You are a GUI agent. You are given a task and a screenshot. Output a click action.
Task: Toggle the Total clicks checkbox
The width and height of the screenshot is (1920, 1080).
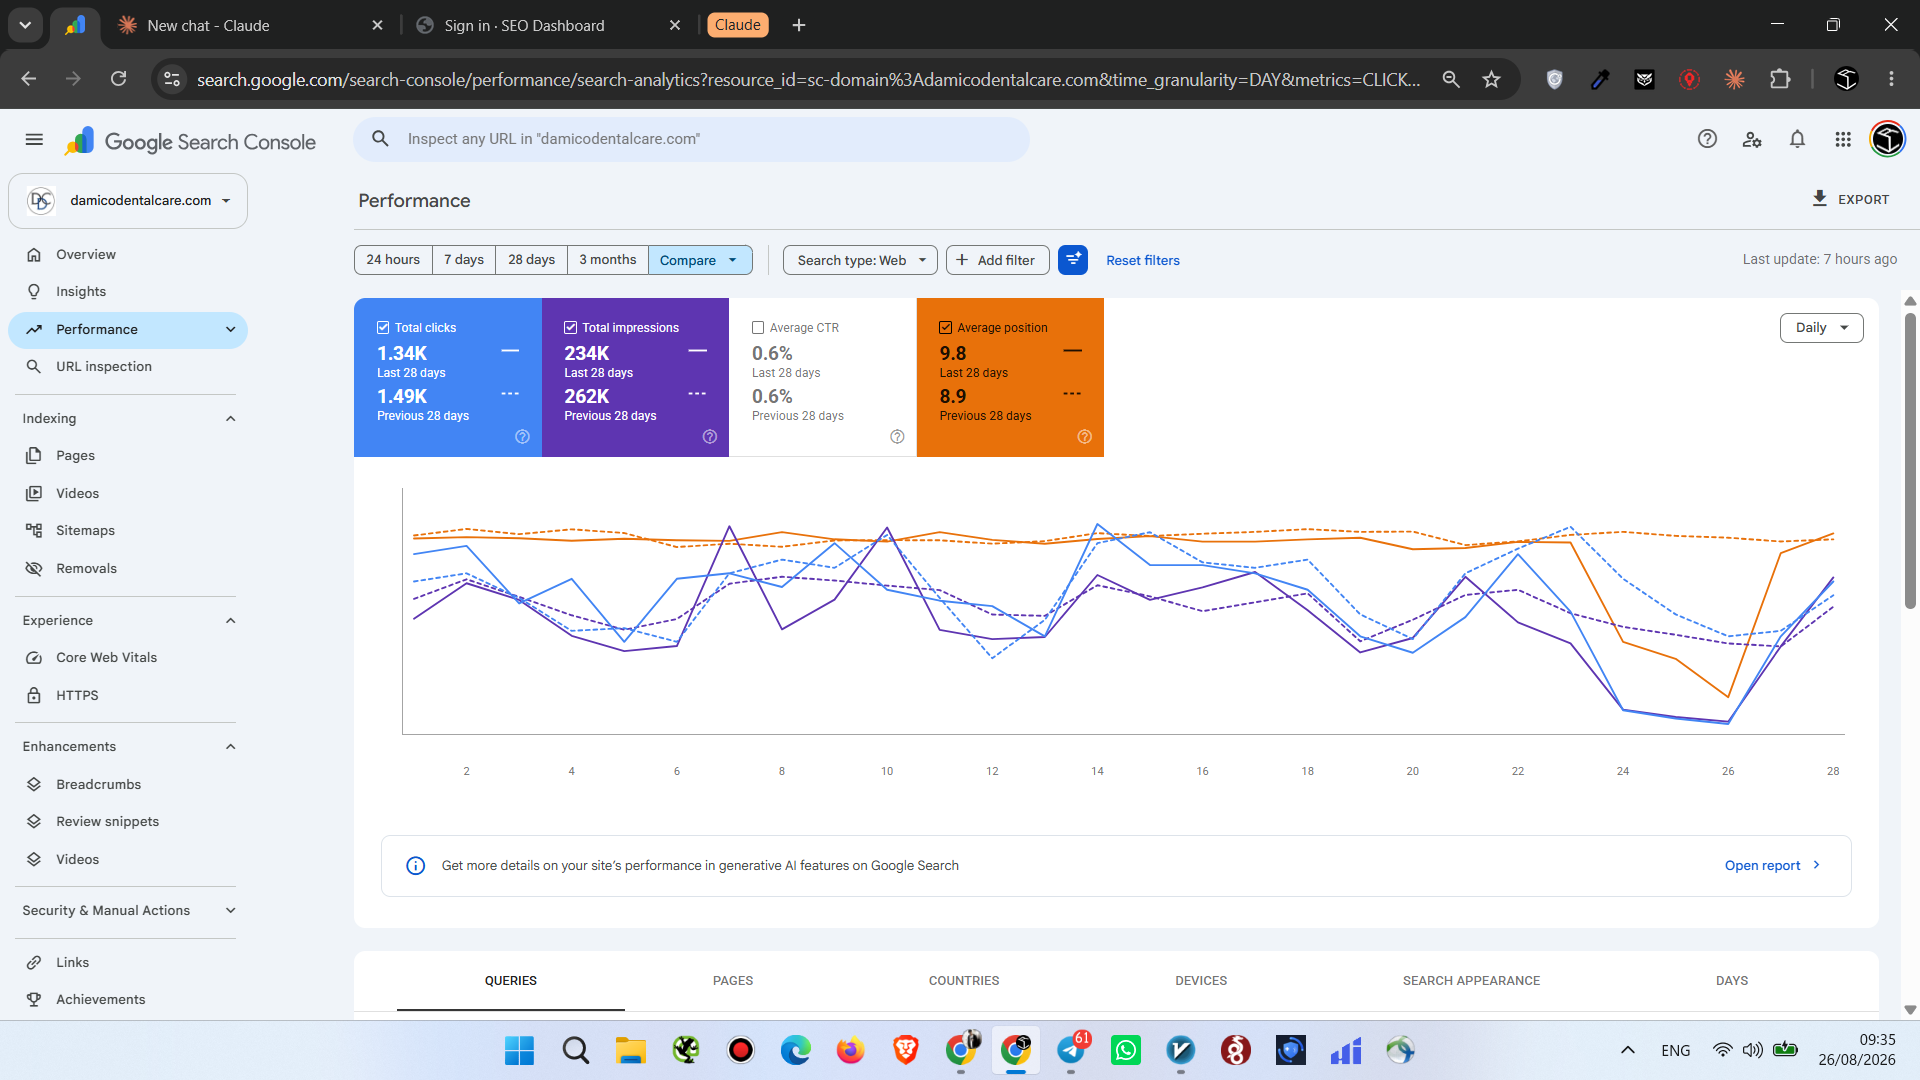click(383, 328)
